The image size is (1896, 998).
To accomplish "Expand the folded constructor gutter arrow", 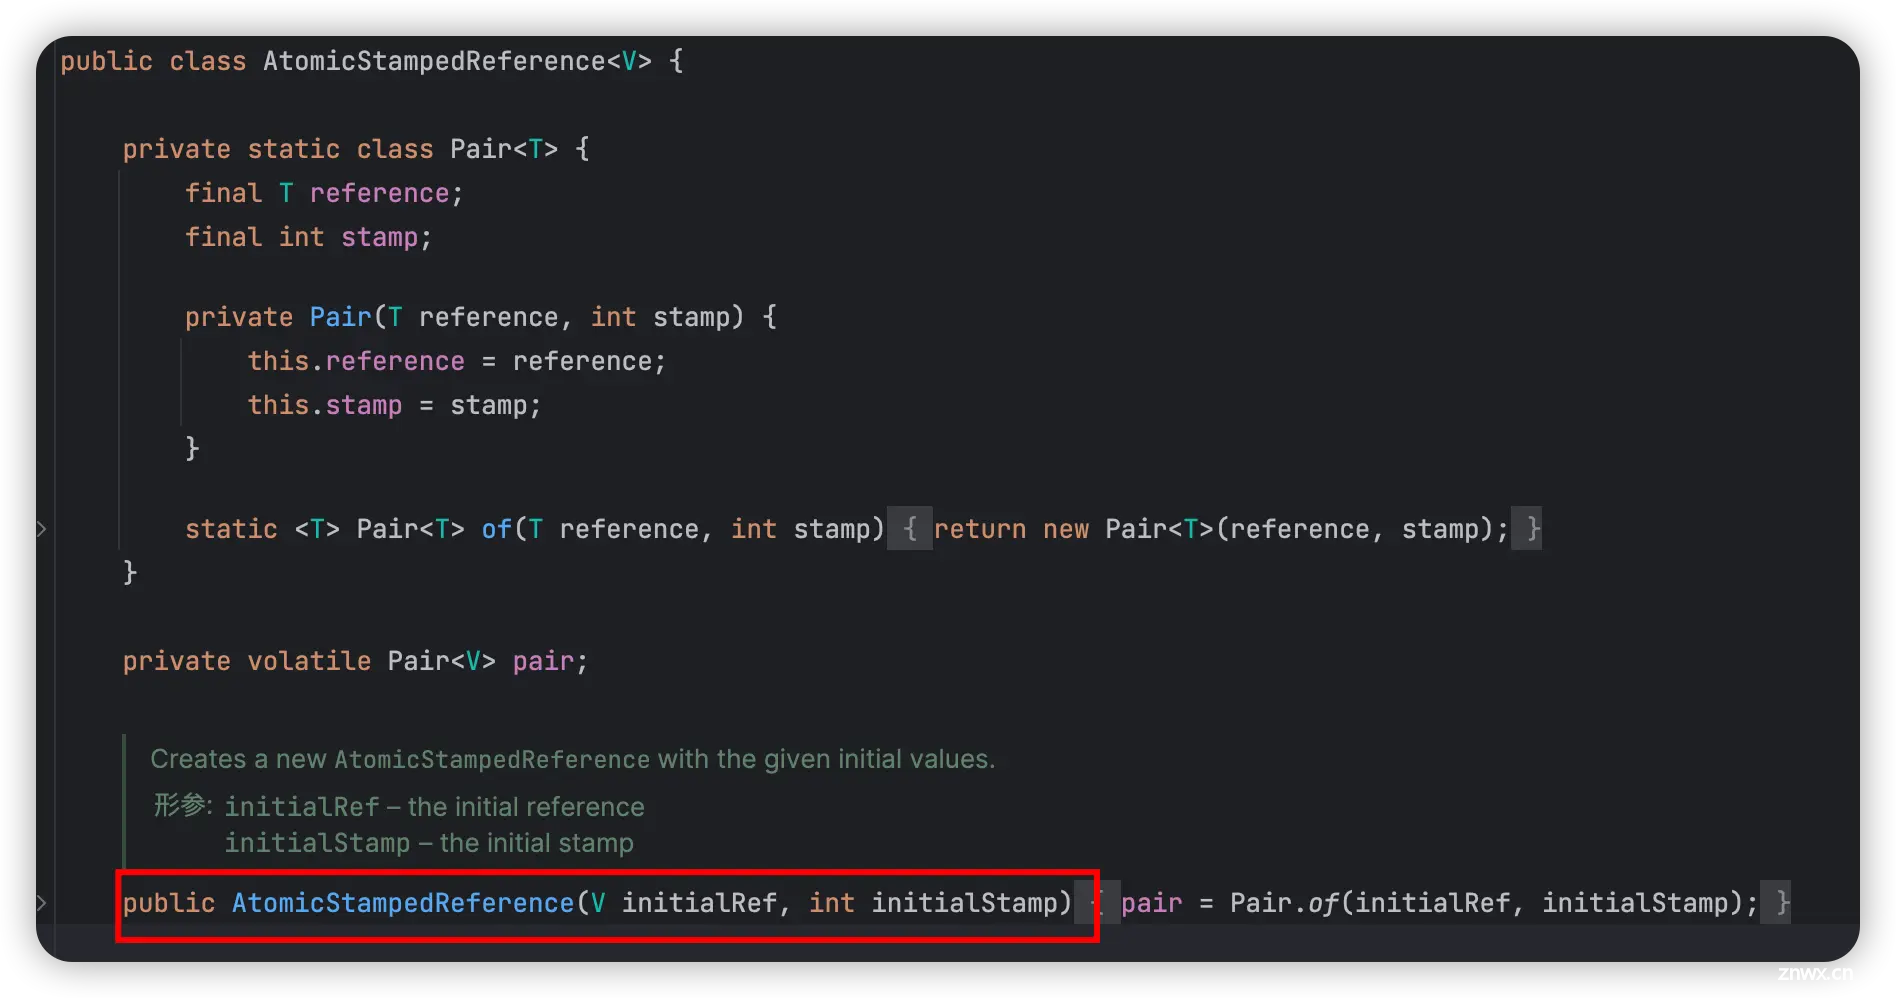I will (42, 903).
